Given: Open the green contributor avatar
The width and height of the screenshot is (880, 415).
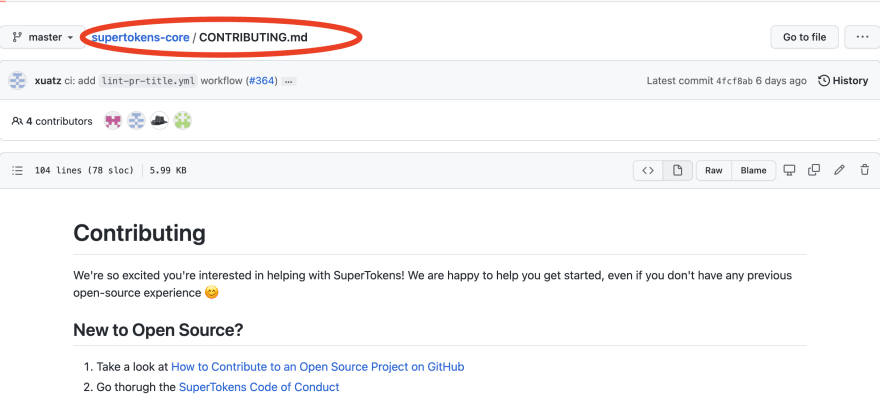Looking at the screenshot, I should pos(182,121).
